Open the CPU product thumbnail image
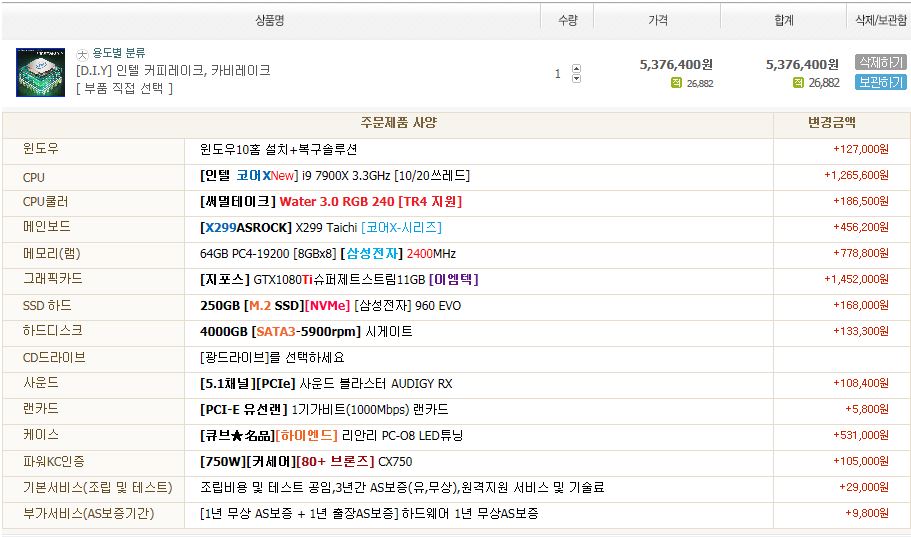 40,73
